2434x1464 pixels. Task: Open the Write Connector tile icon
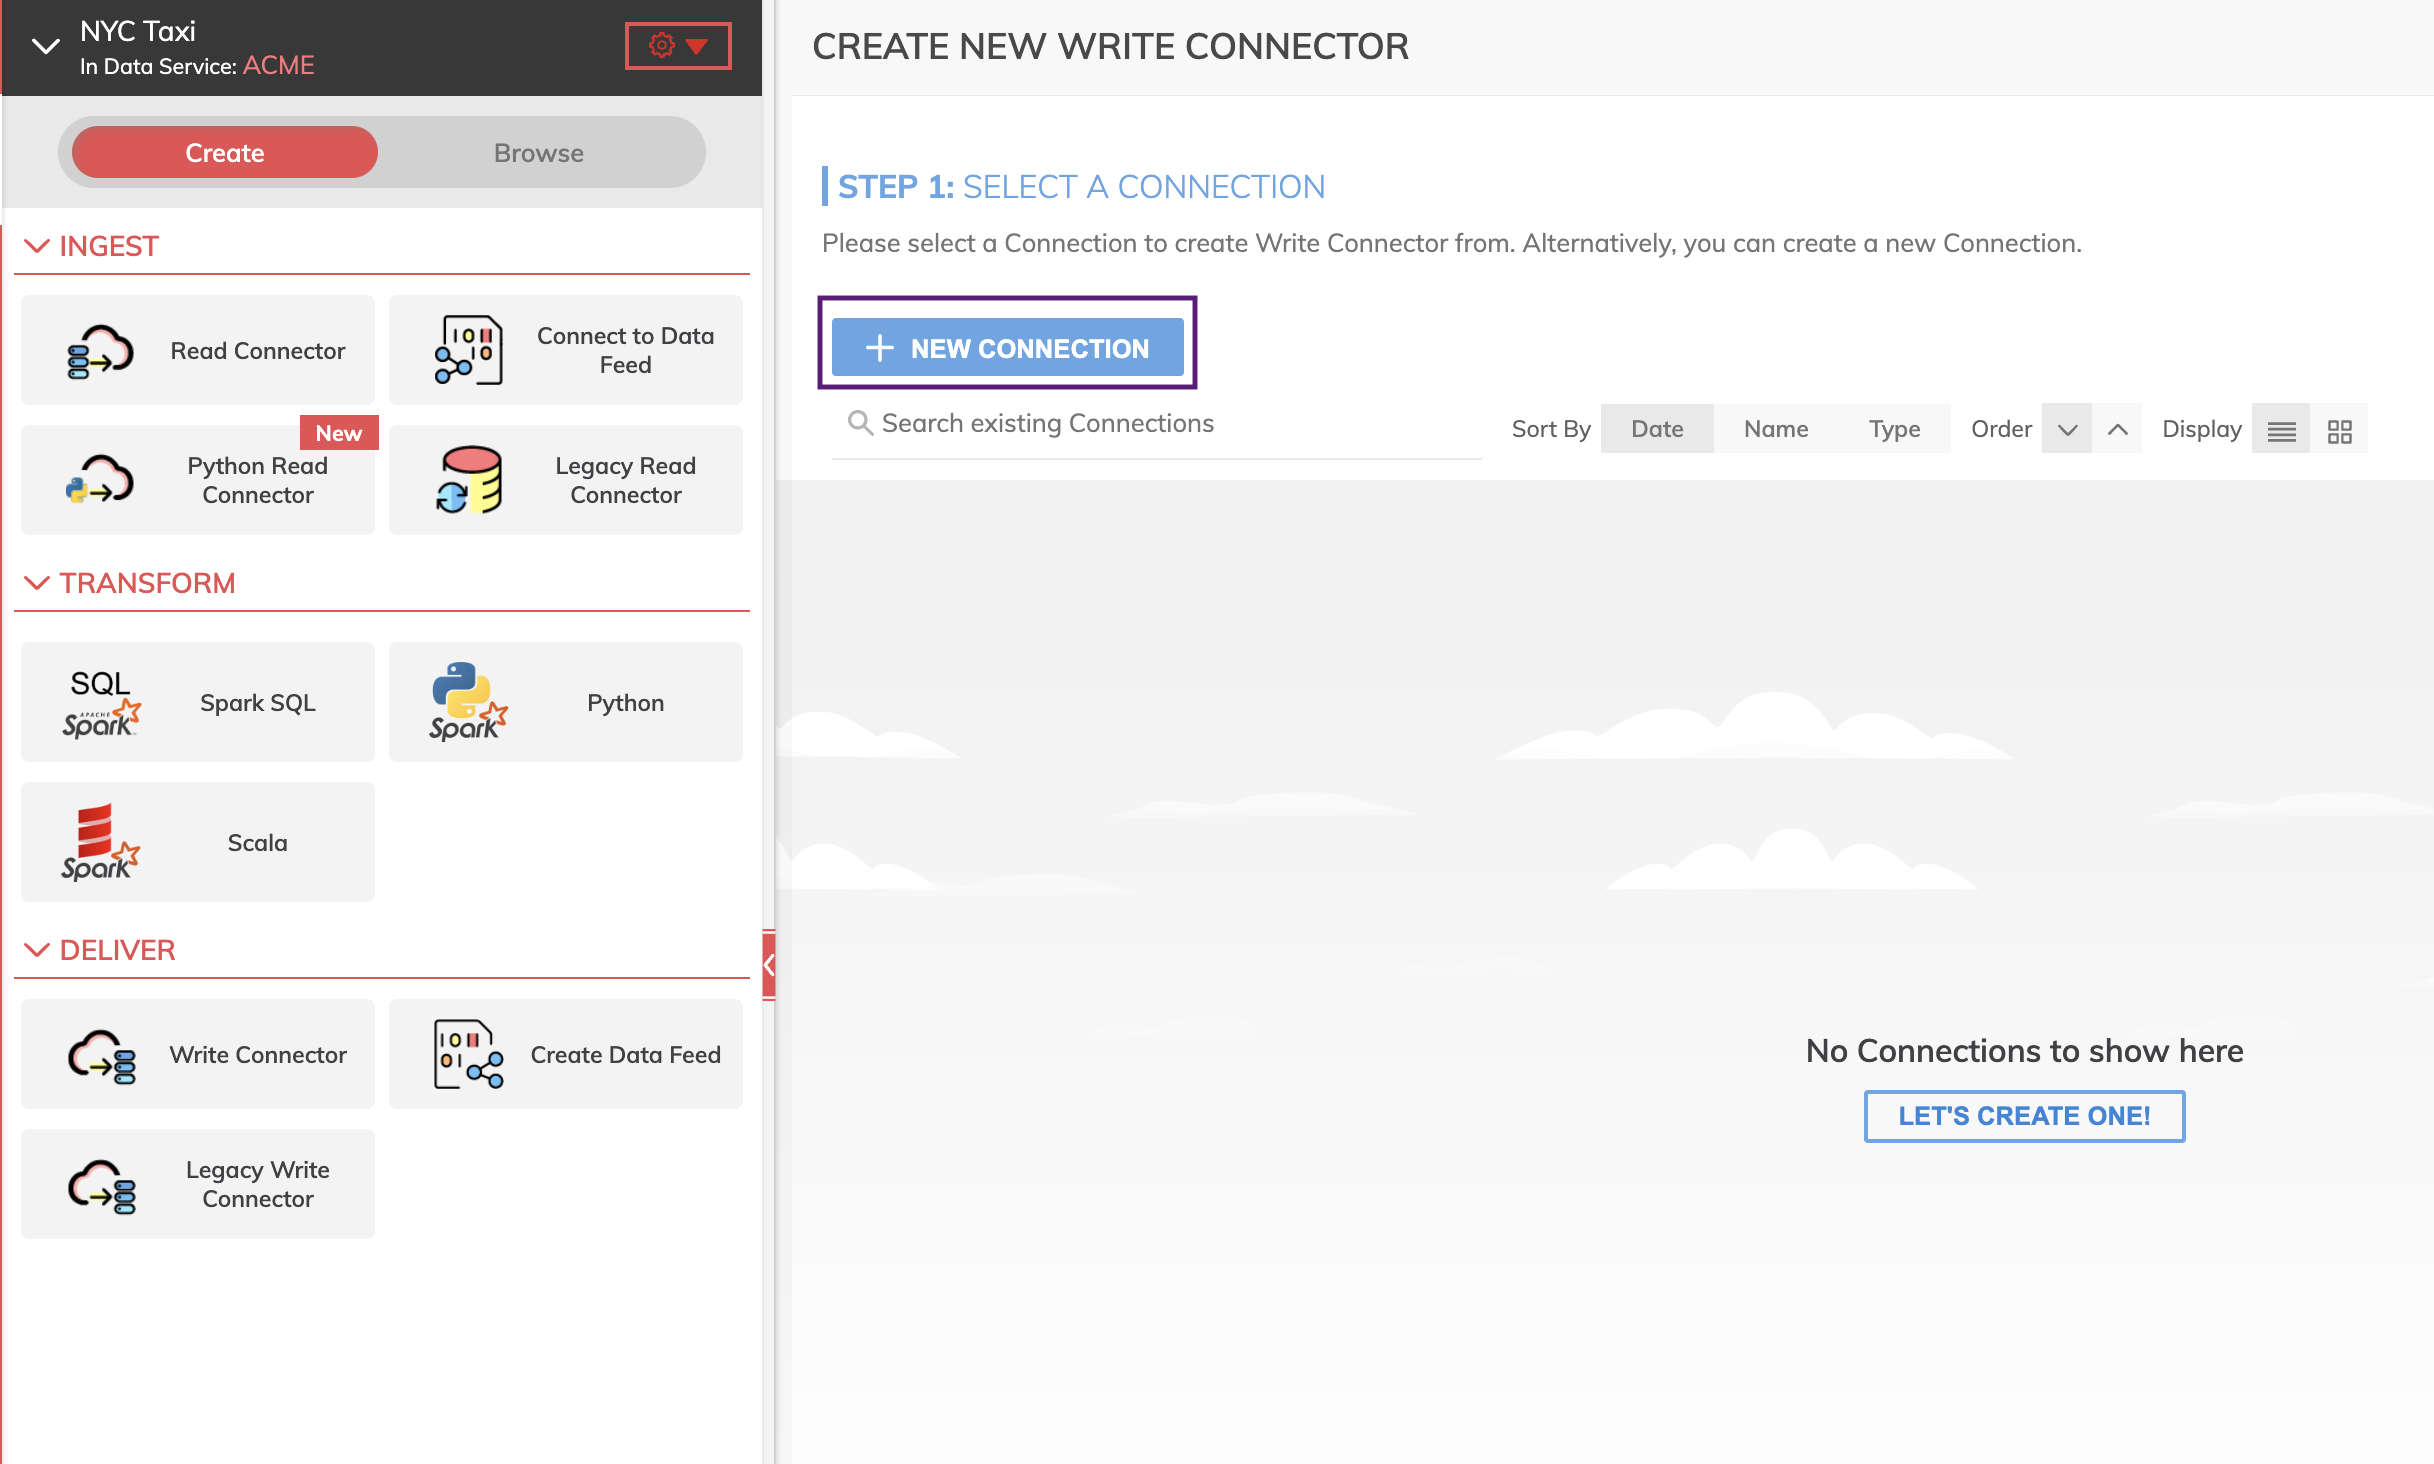click(x=100, y=1055)
